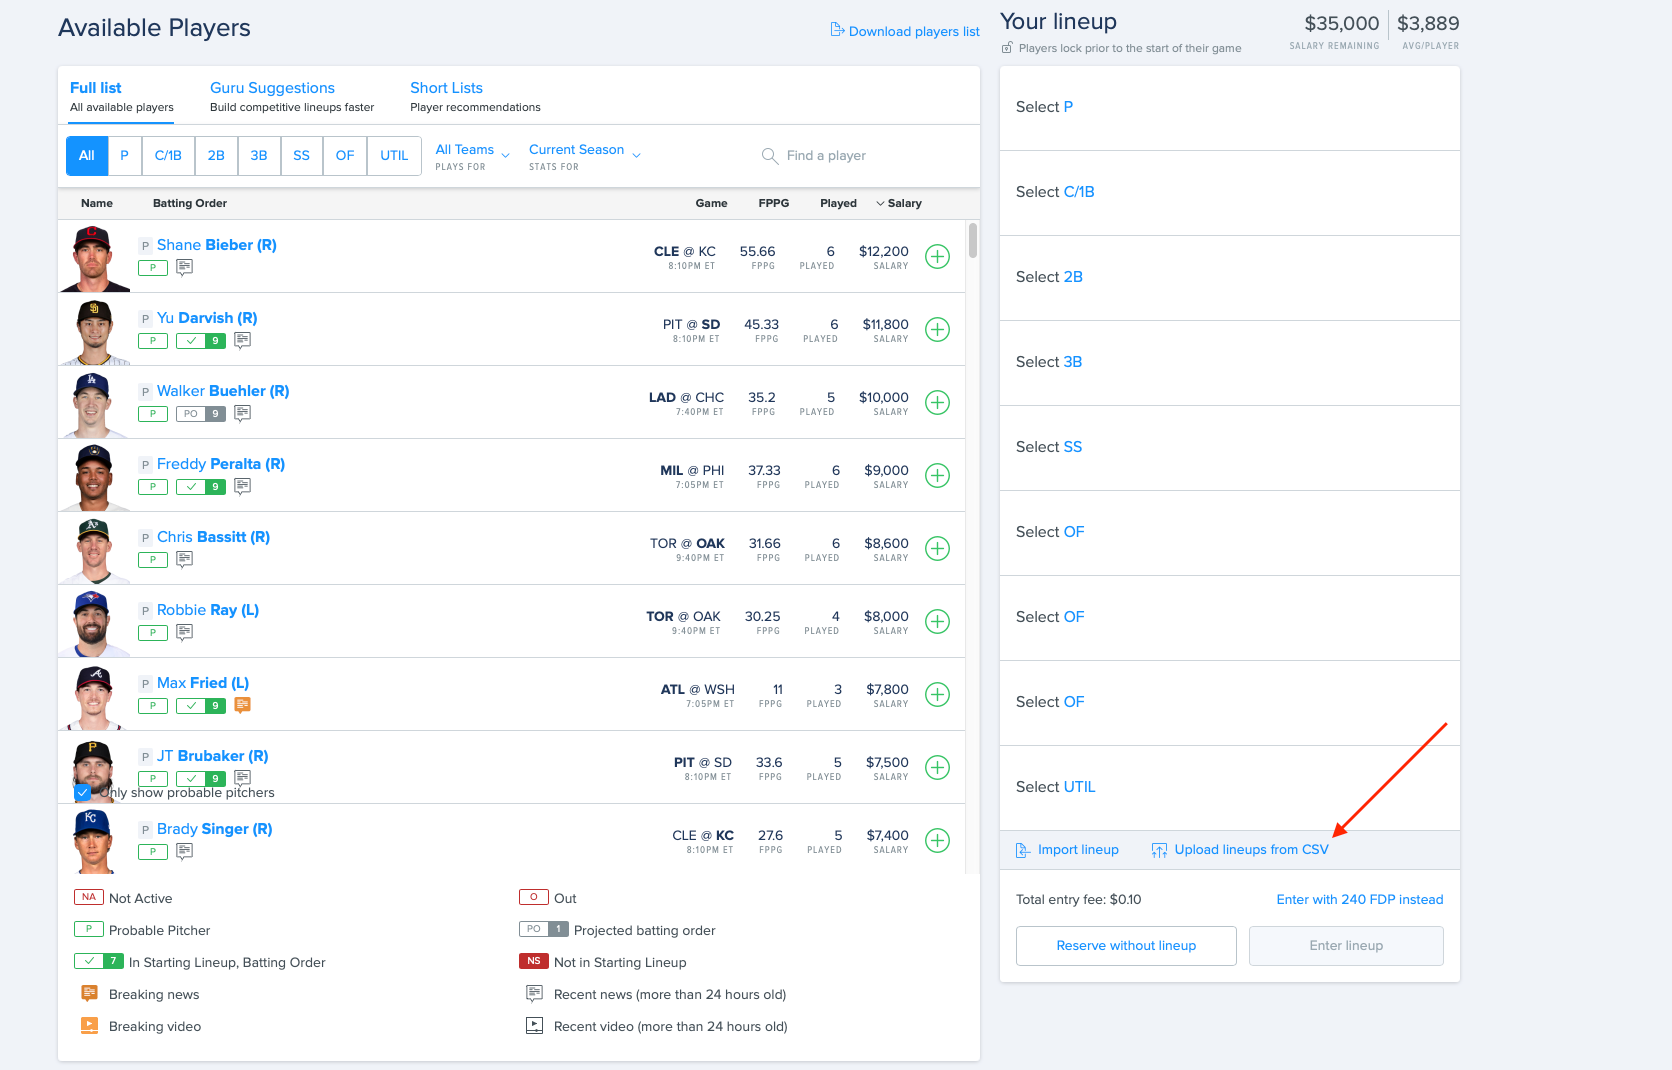Click Enter with 240 FDP instead
The image size is (1672, 1070).
tap(1360, 900)
